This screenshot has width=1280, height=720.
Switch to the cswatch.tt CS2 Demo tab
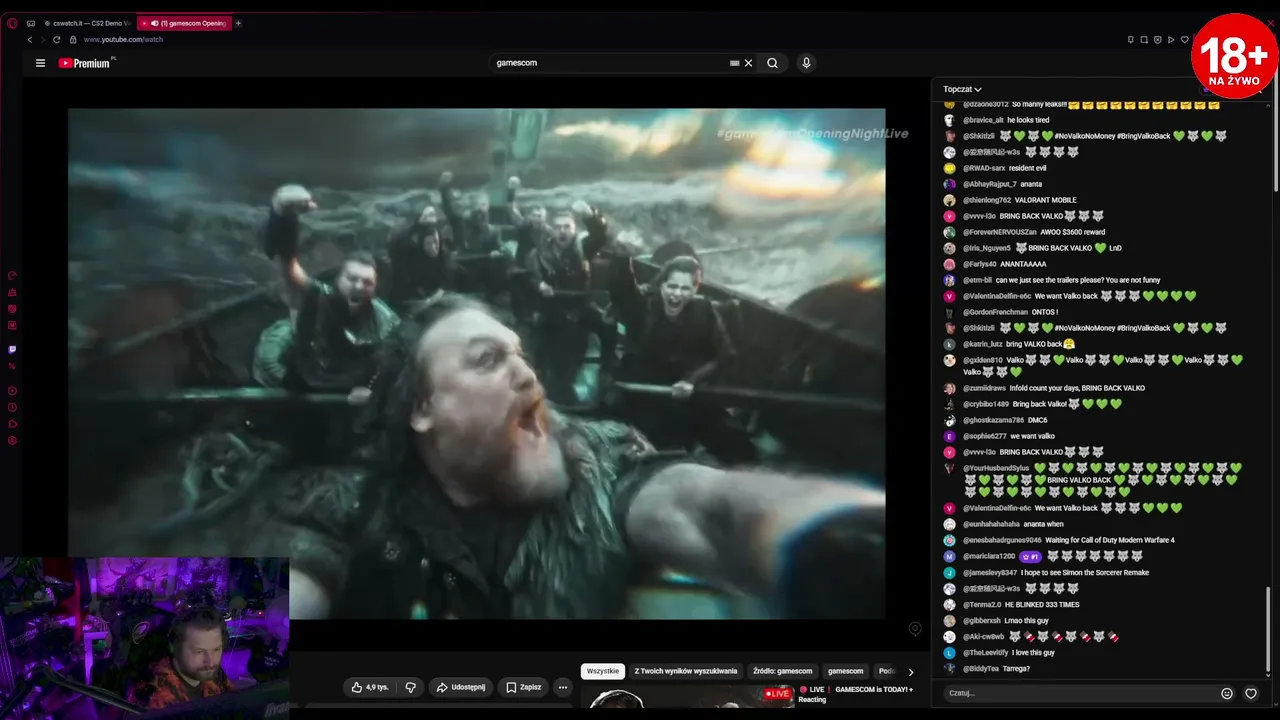pos(87,23)
